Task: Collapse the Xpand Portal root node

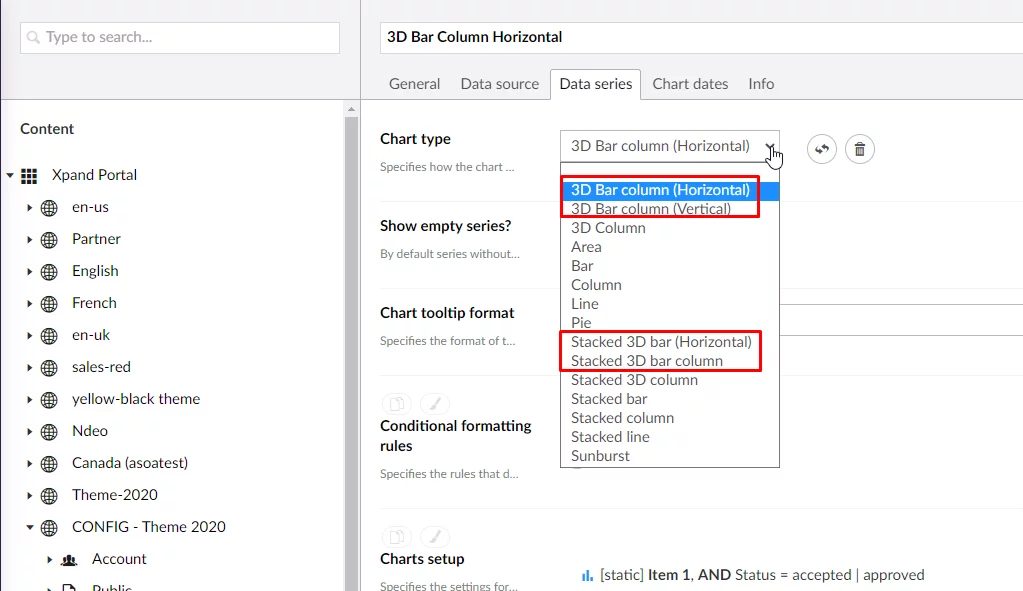Action: (10, 176)
